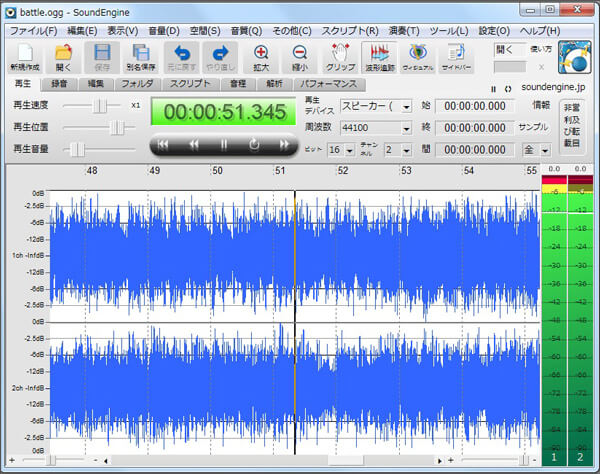Click the - icon on the vertical zoom slider

tap(535, 460)
